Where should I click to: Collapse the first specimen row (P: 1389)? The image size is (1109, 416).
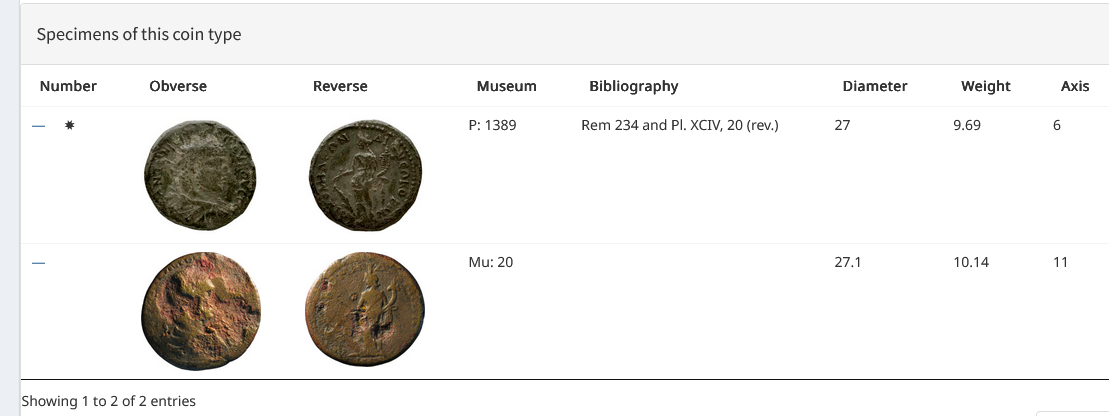coord(39,127)
